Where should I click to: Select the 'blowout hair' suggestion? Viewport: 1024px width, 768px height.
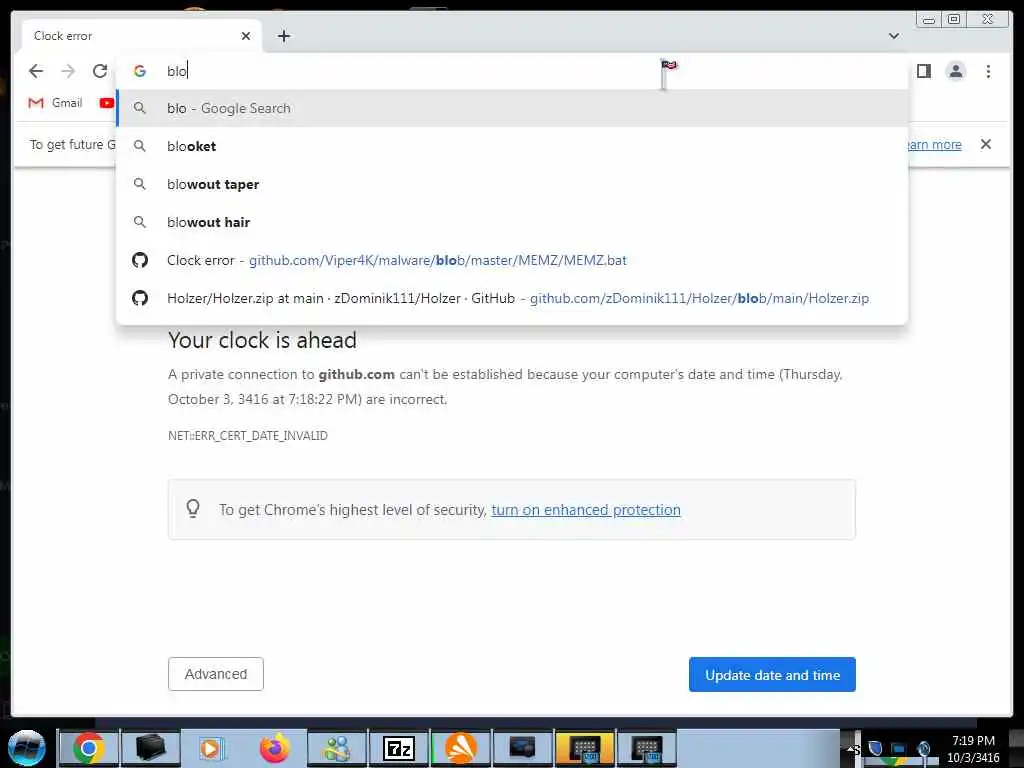coord(512,222)
